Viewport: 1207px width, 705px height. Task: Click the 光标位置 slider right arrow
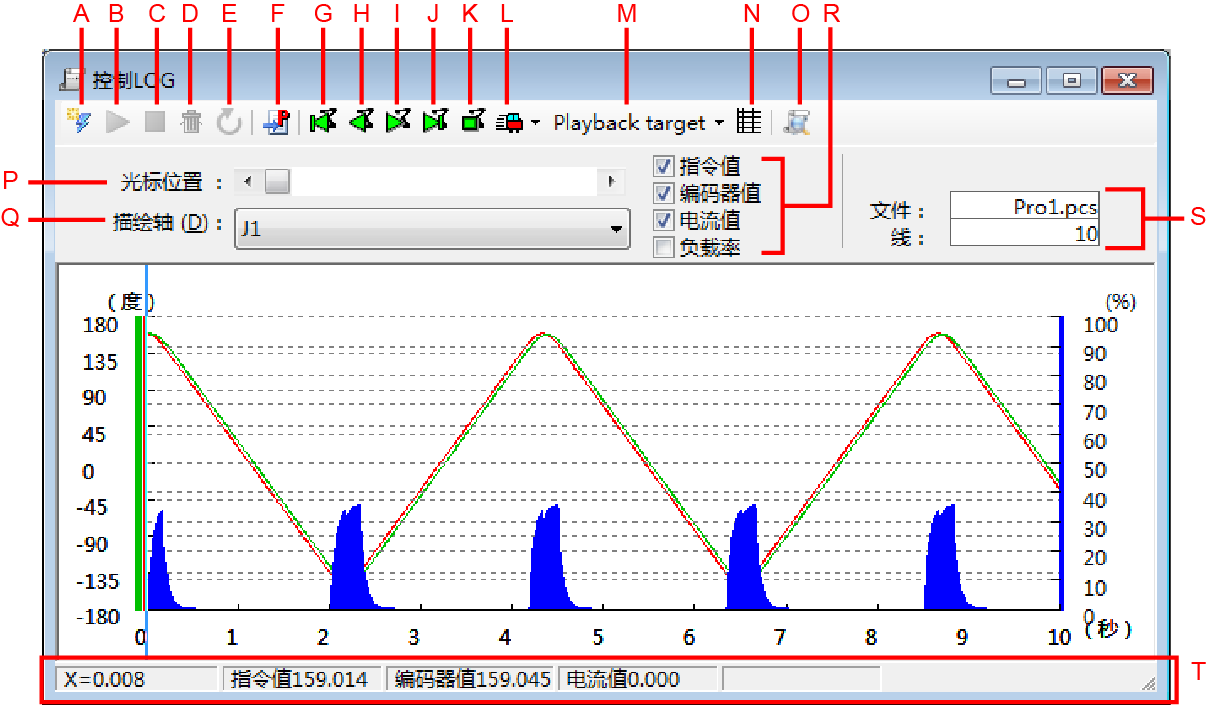609,182
